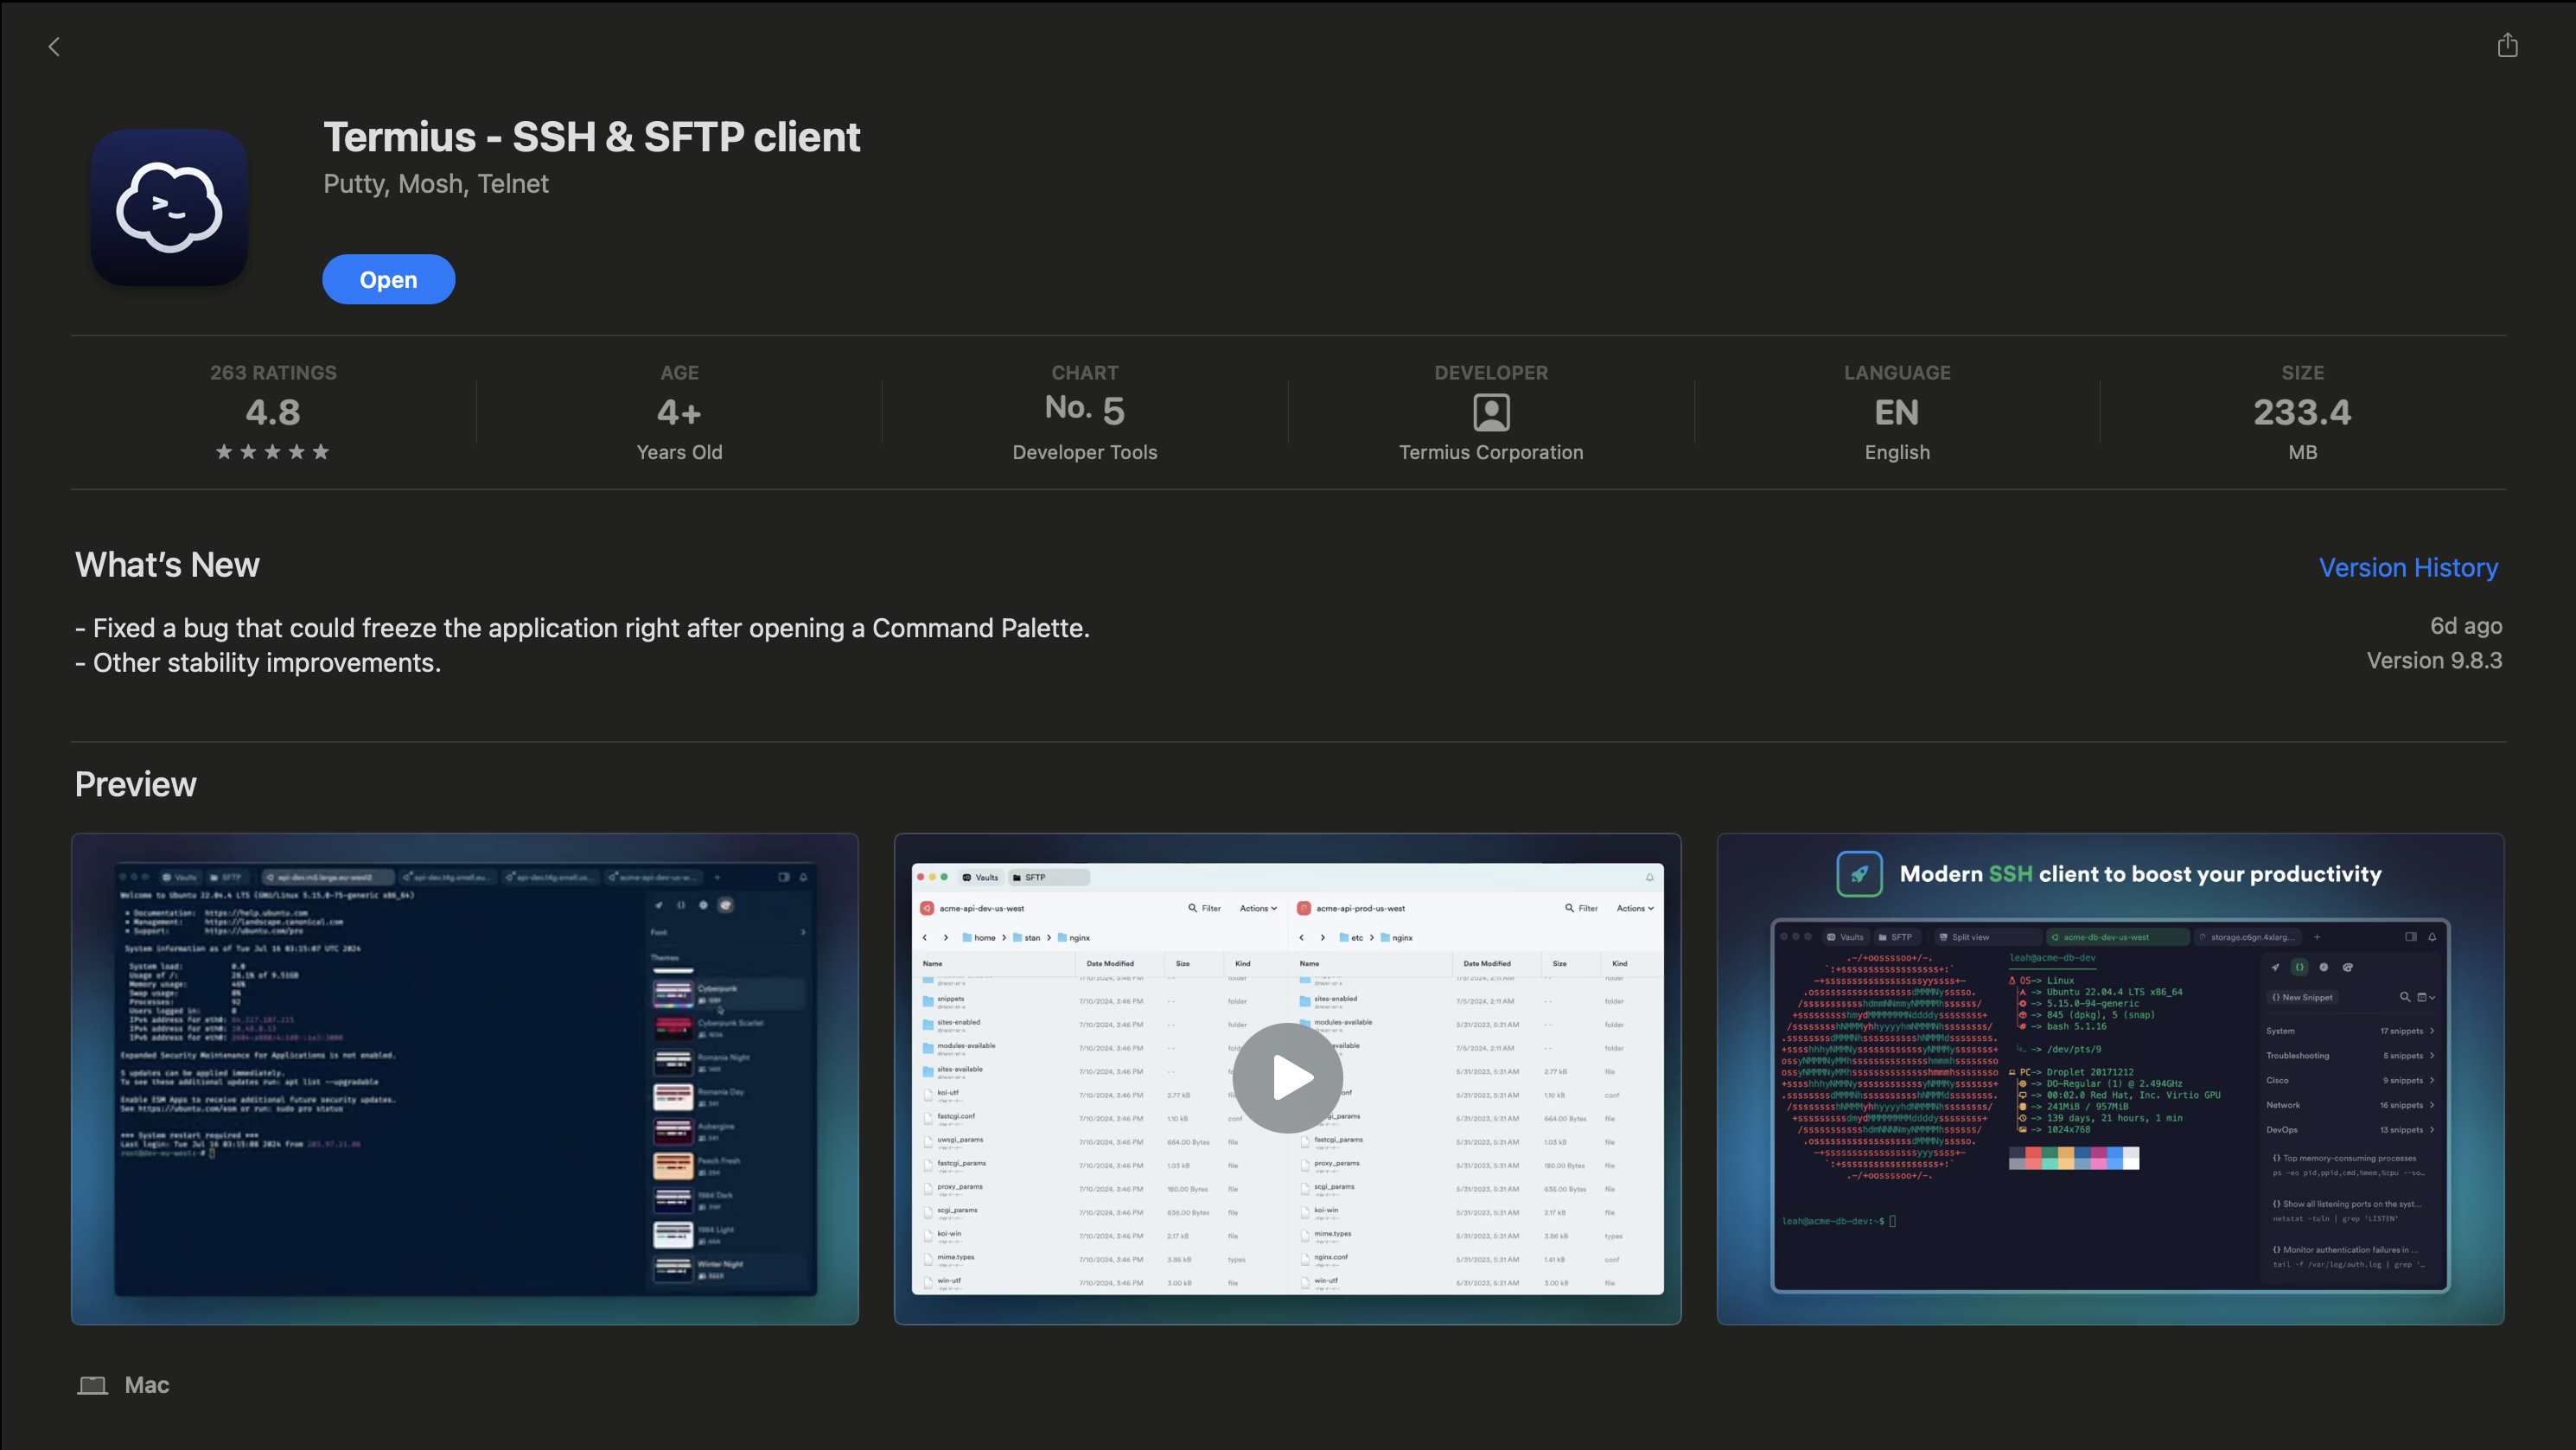Click the Command Palette bug fix note
This screenshot has height=1450, width=2576.
pos(582,628)
